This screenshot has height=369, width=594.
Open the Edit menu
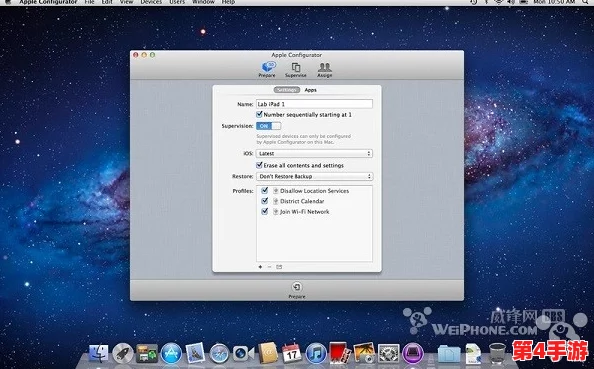point(107,2)
